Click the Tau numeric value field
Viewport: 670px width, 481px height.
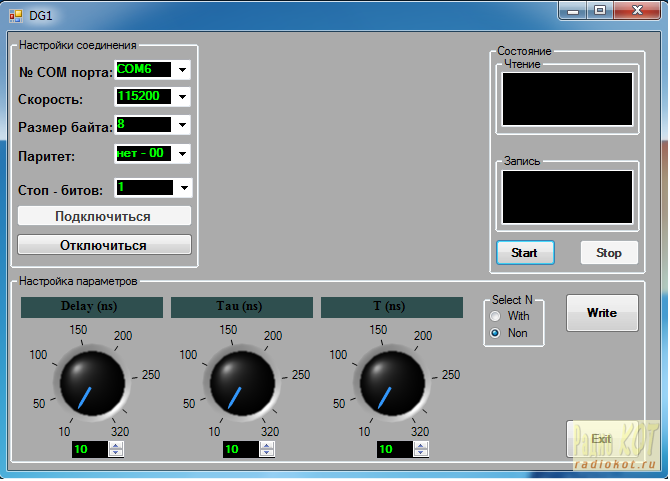coord(240,450)
